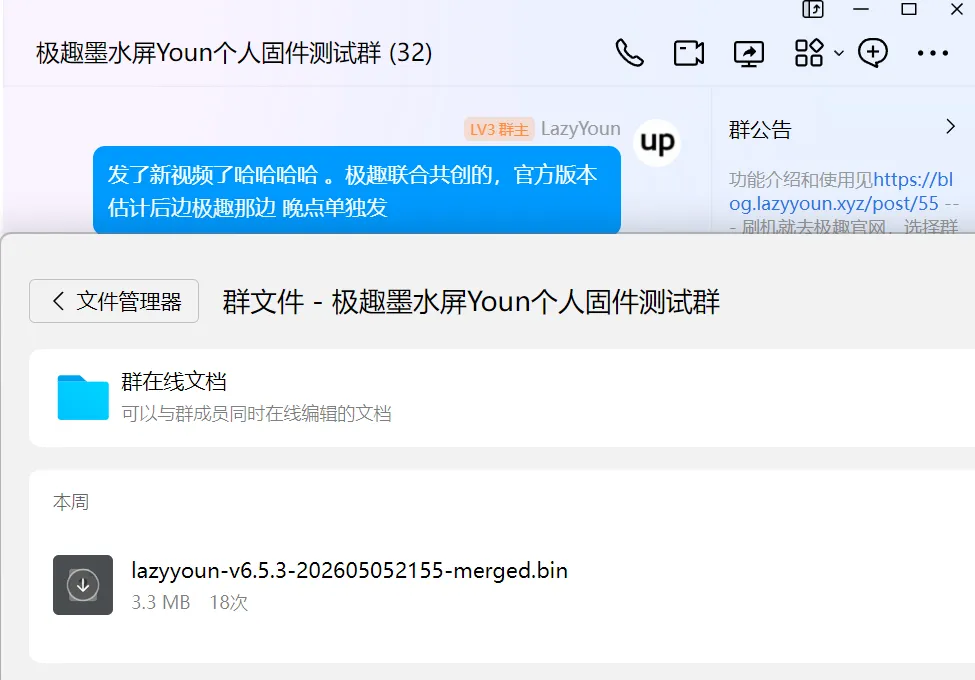The height and width of the screenshot is (680, 975).
Task: Select the LazyYoun sender name
Action: [x=580, y=129]
